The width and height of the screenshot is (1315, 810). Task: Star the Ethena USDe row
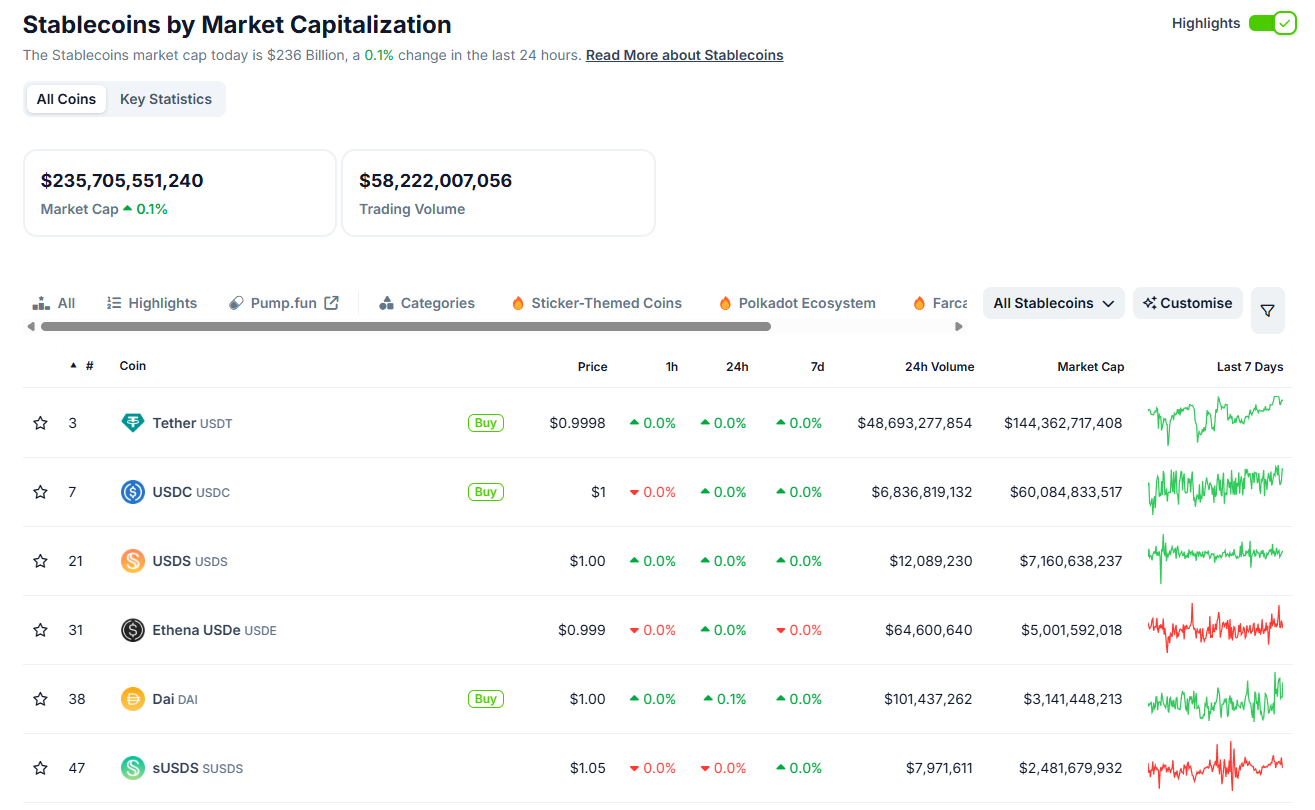tap(40, 630)
